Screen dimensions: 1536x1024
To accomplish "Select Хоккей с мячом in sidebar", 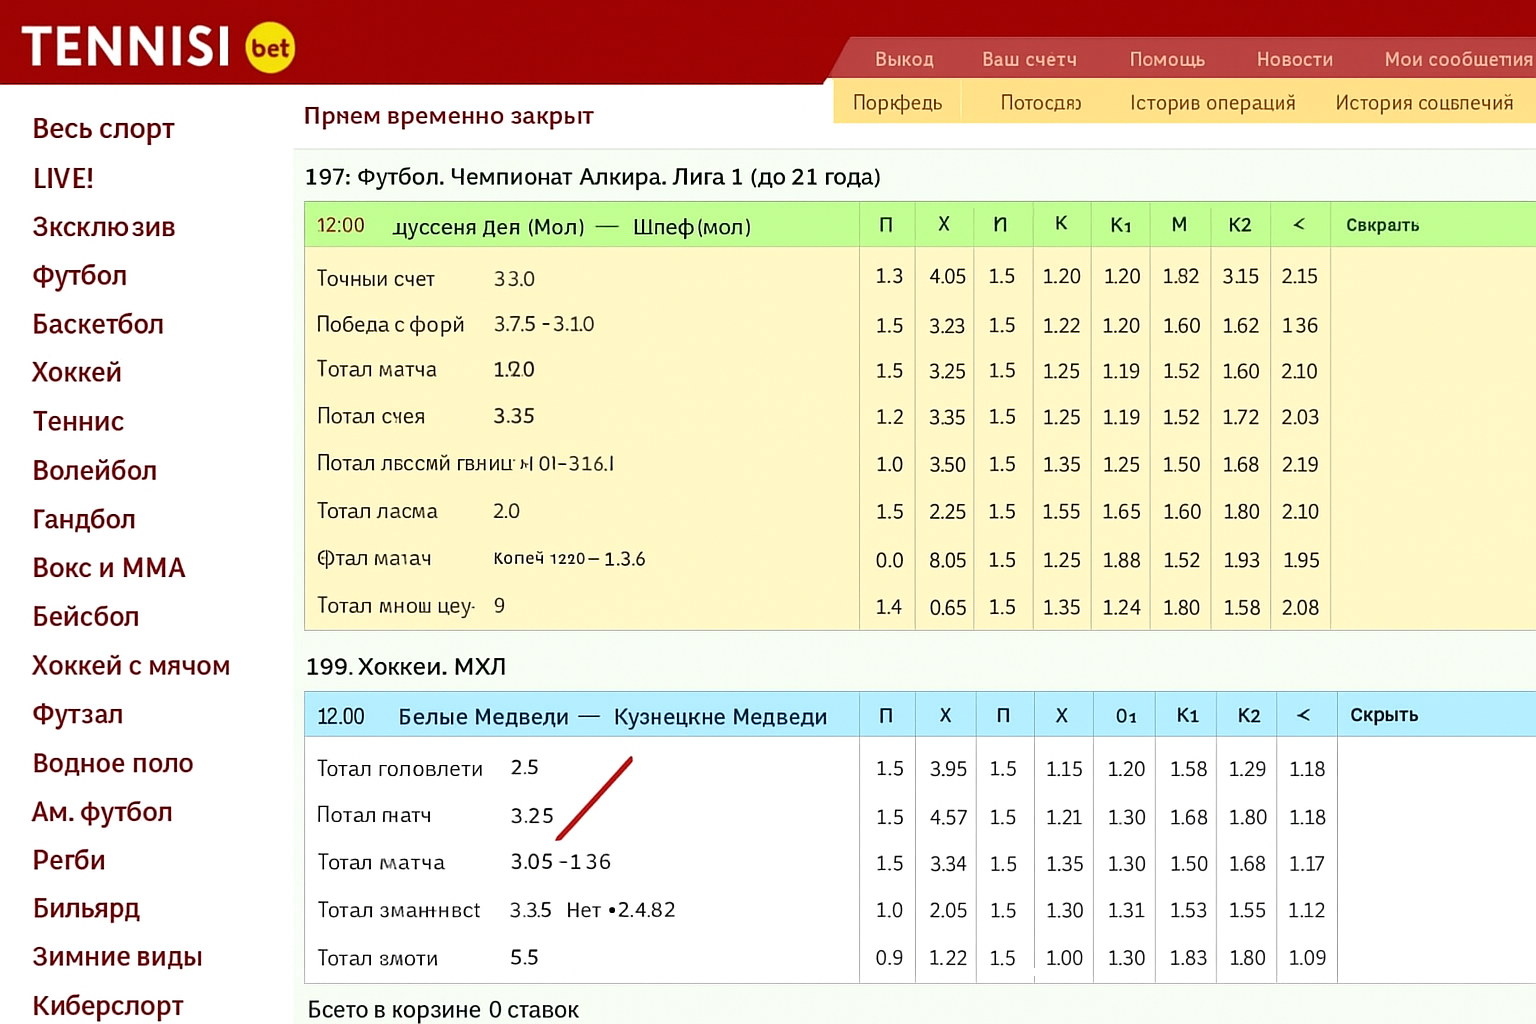I will click(130, 665).
